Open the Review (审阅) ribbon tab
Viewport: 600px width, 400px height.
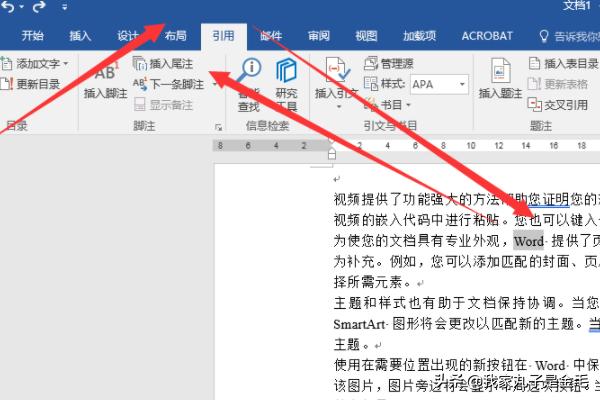pos(318,36)
